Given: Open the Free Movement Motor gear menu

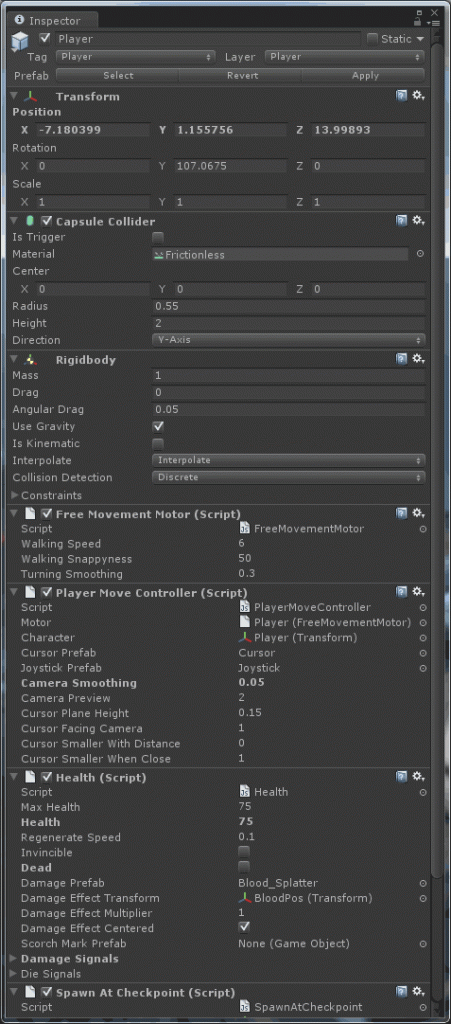Looking at the screenshot, I should [x=418, y=513].
